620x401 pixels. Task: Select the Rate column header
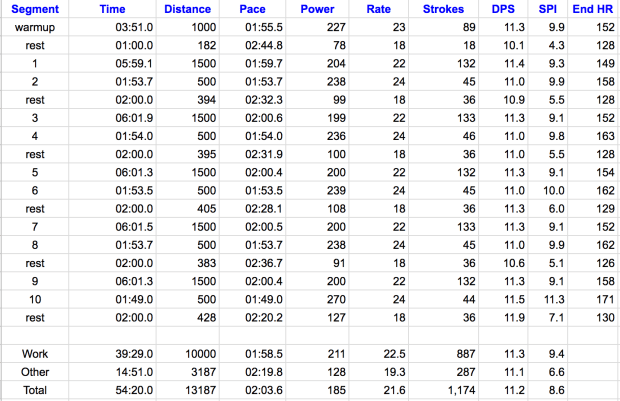click(x=379, y=11)
